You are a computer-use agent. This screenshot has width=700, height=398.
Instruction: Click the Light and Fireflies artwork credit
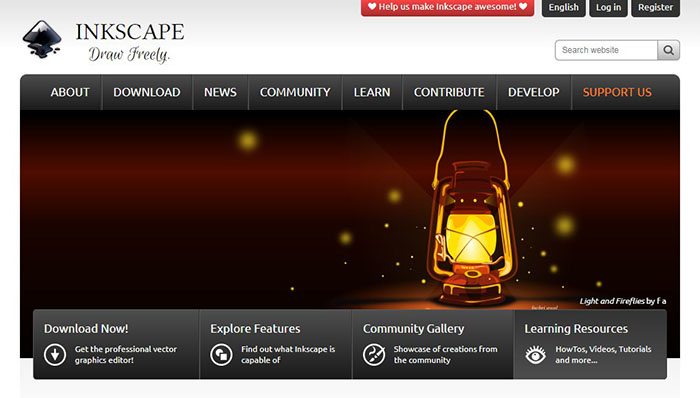coord(623,301)
